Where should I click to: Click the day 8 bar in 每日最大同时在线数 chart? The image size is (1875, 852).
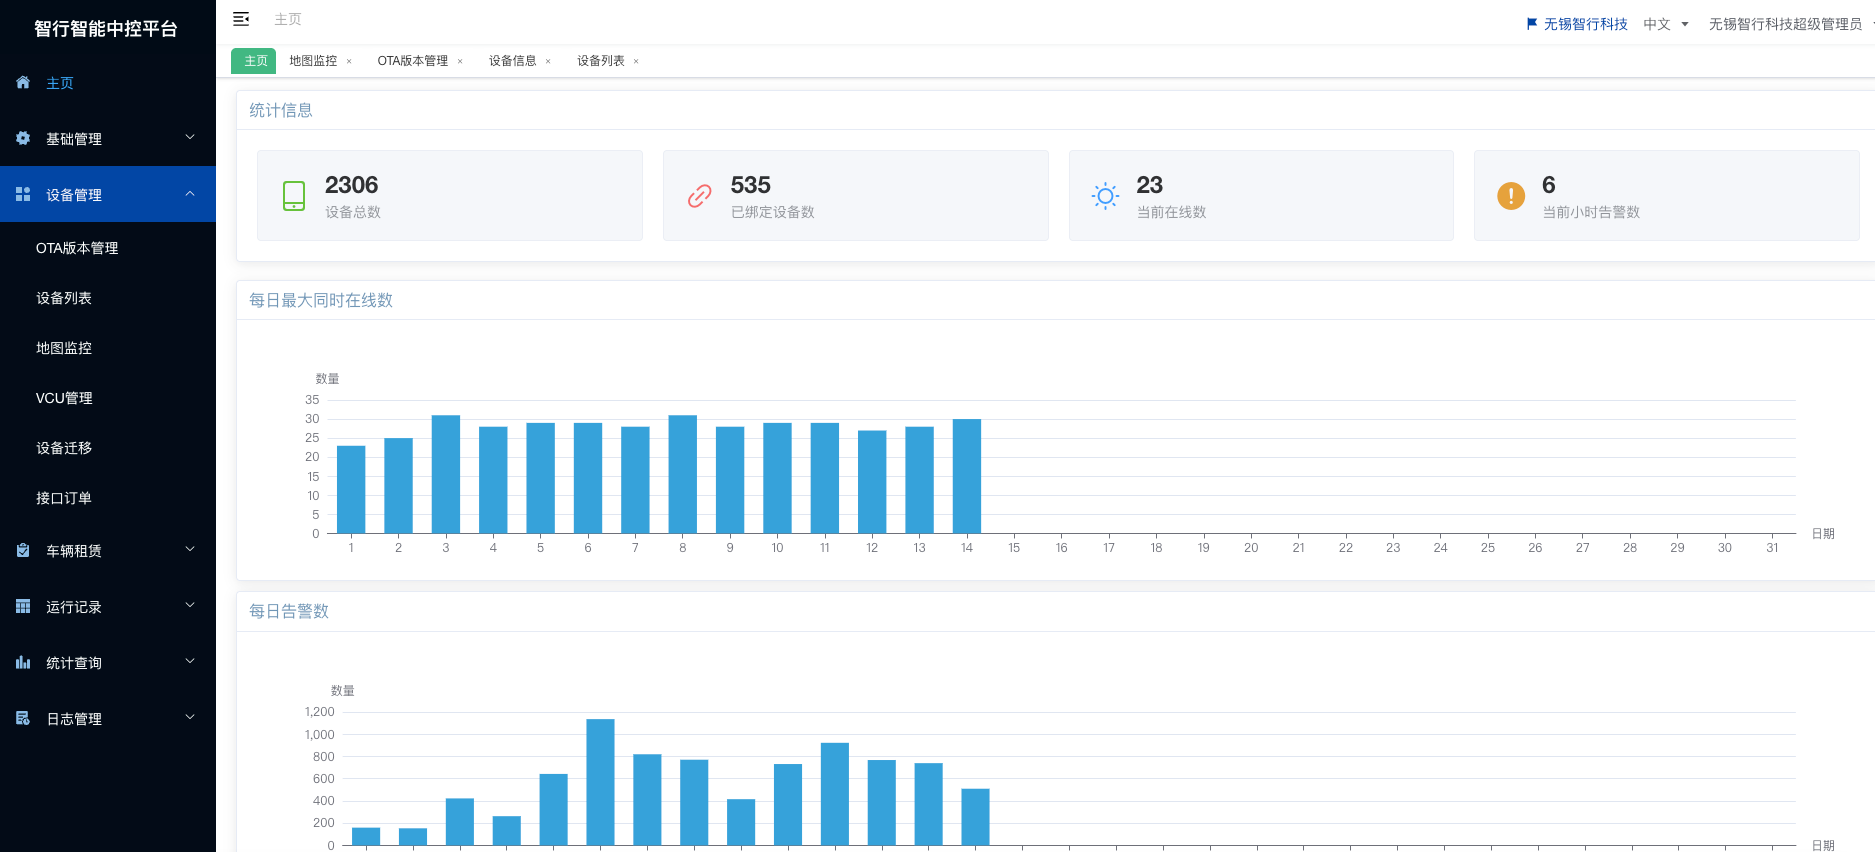683,474
